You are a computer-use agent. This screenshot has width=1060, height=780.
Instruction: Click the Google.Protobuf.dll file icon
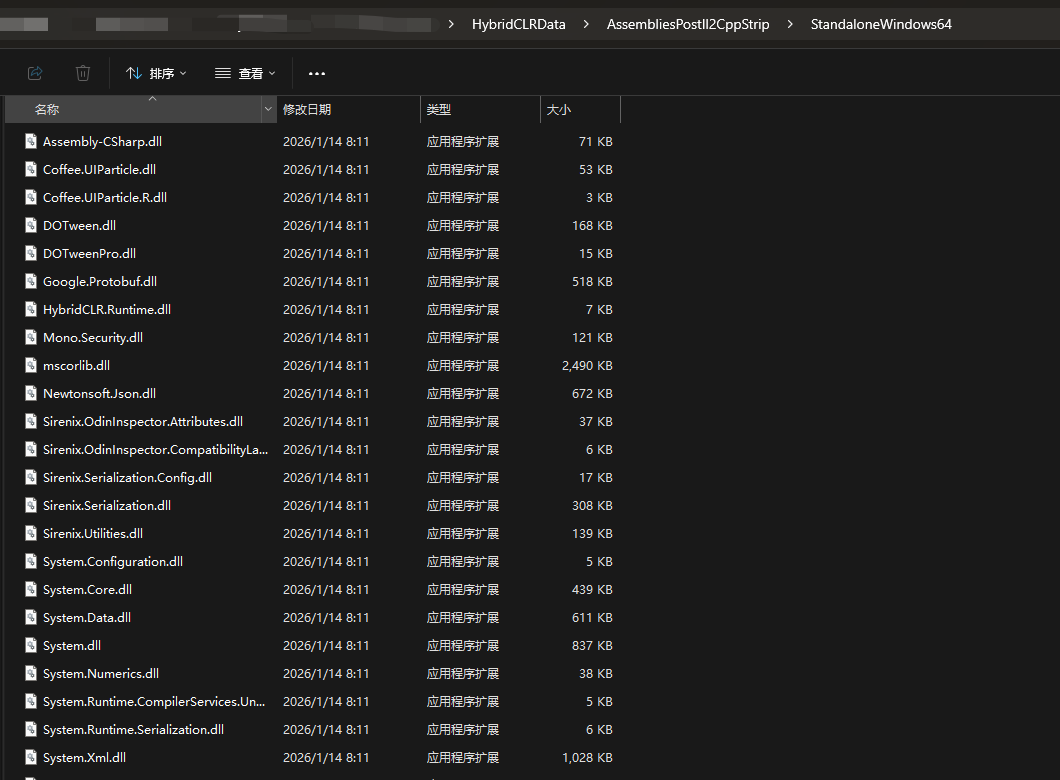[x=31, y=281]
